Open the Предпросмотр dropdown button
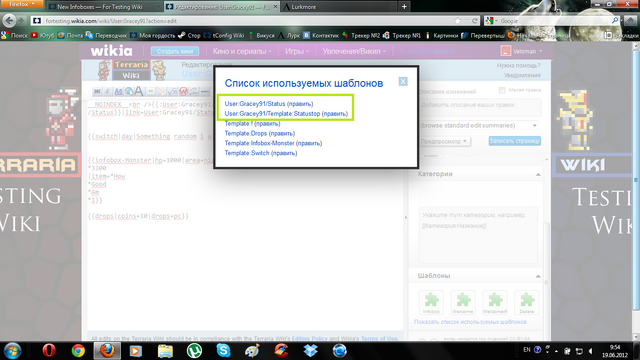640x360 pixels. coord(444,141)
